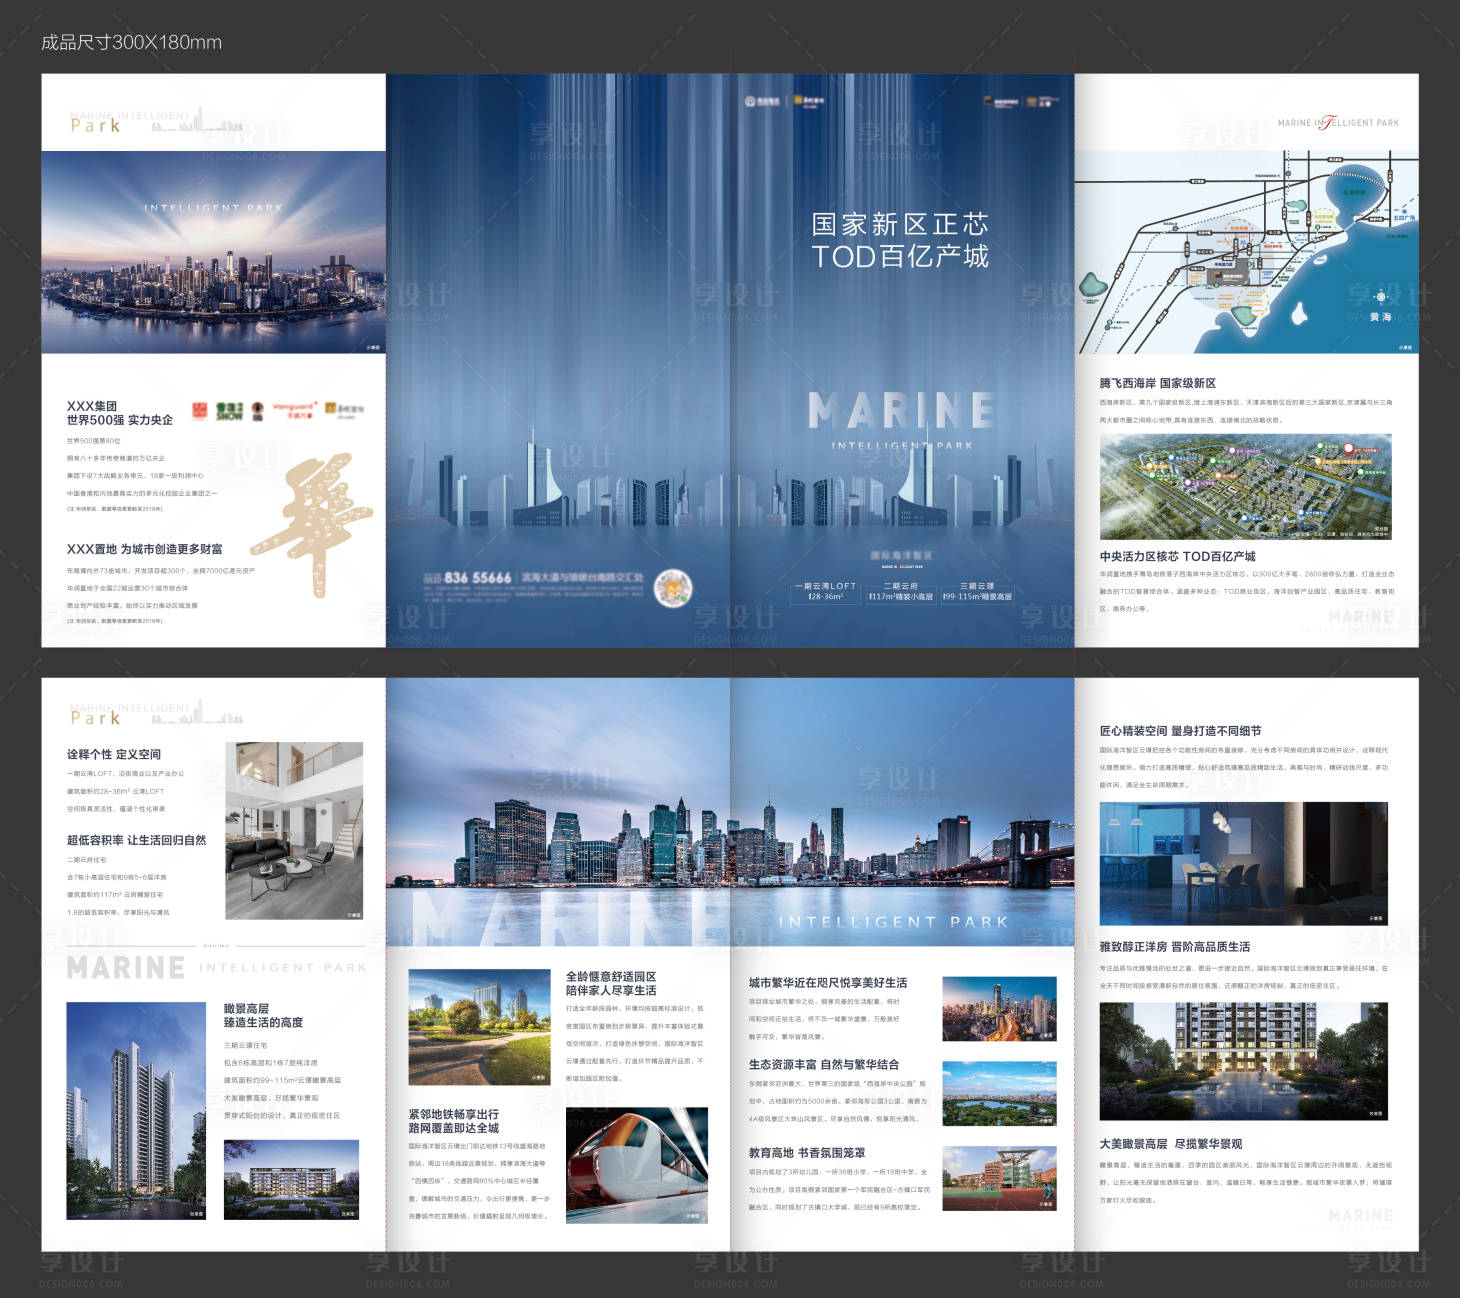The width and height of the screenshot is (1460, 1298).
Task: Open the high-speed train photo
Action: click(637, 1166)
